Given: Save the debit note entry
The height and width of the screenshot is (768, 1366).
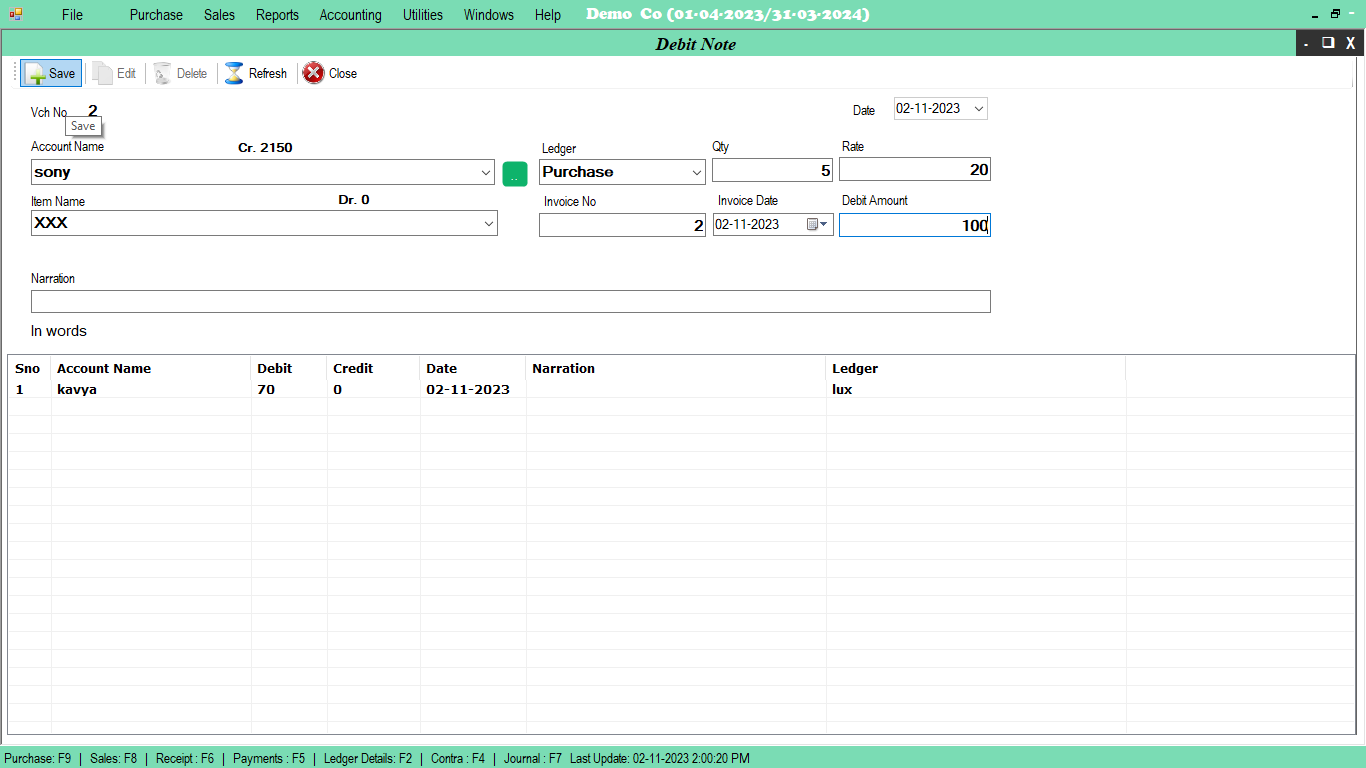Looking at the screenshot, I should (x=50, y=73).
